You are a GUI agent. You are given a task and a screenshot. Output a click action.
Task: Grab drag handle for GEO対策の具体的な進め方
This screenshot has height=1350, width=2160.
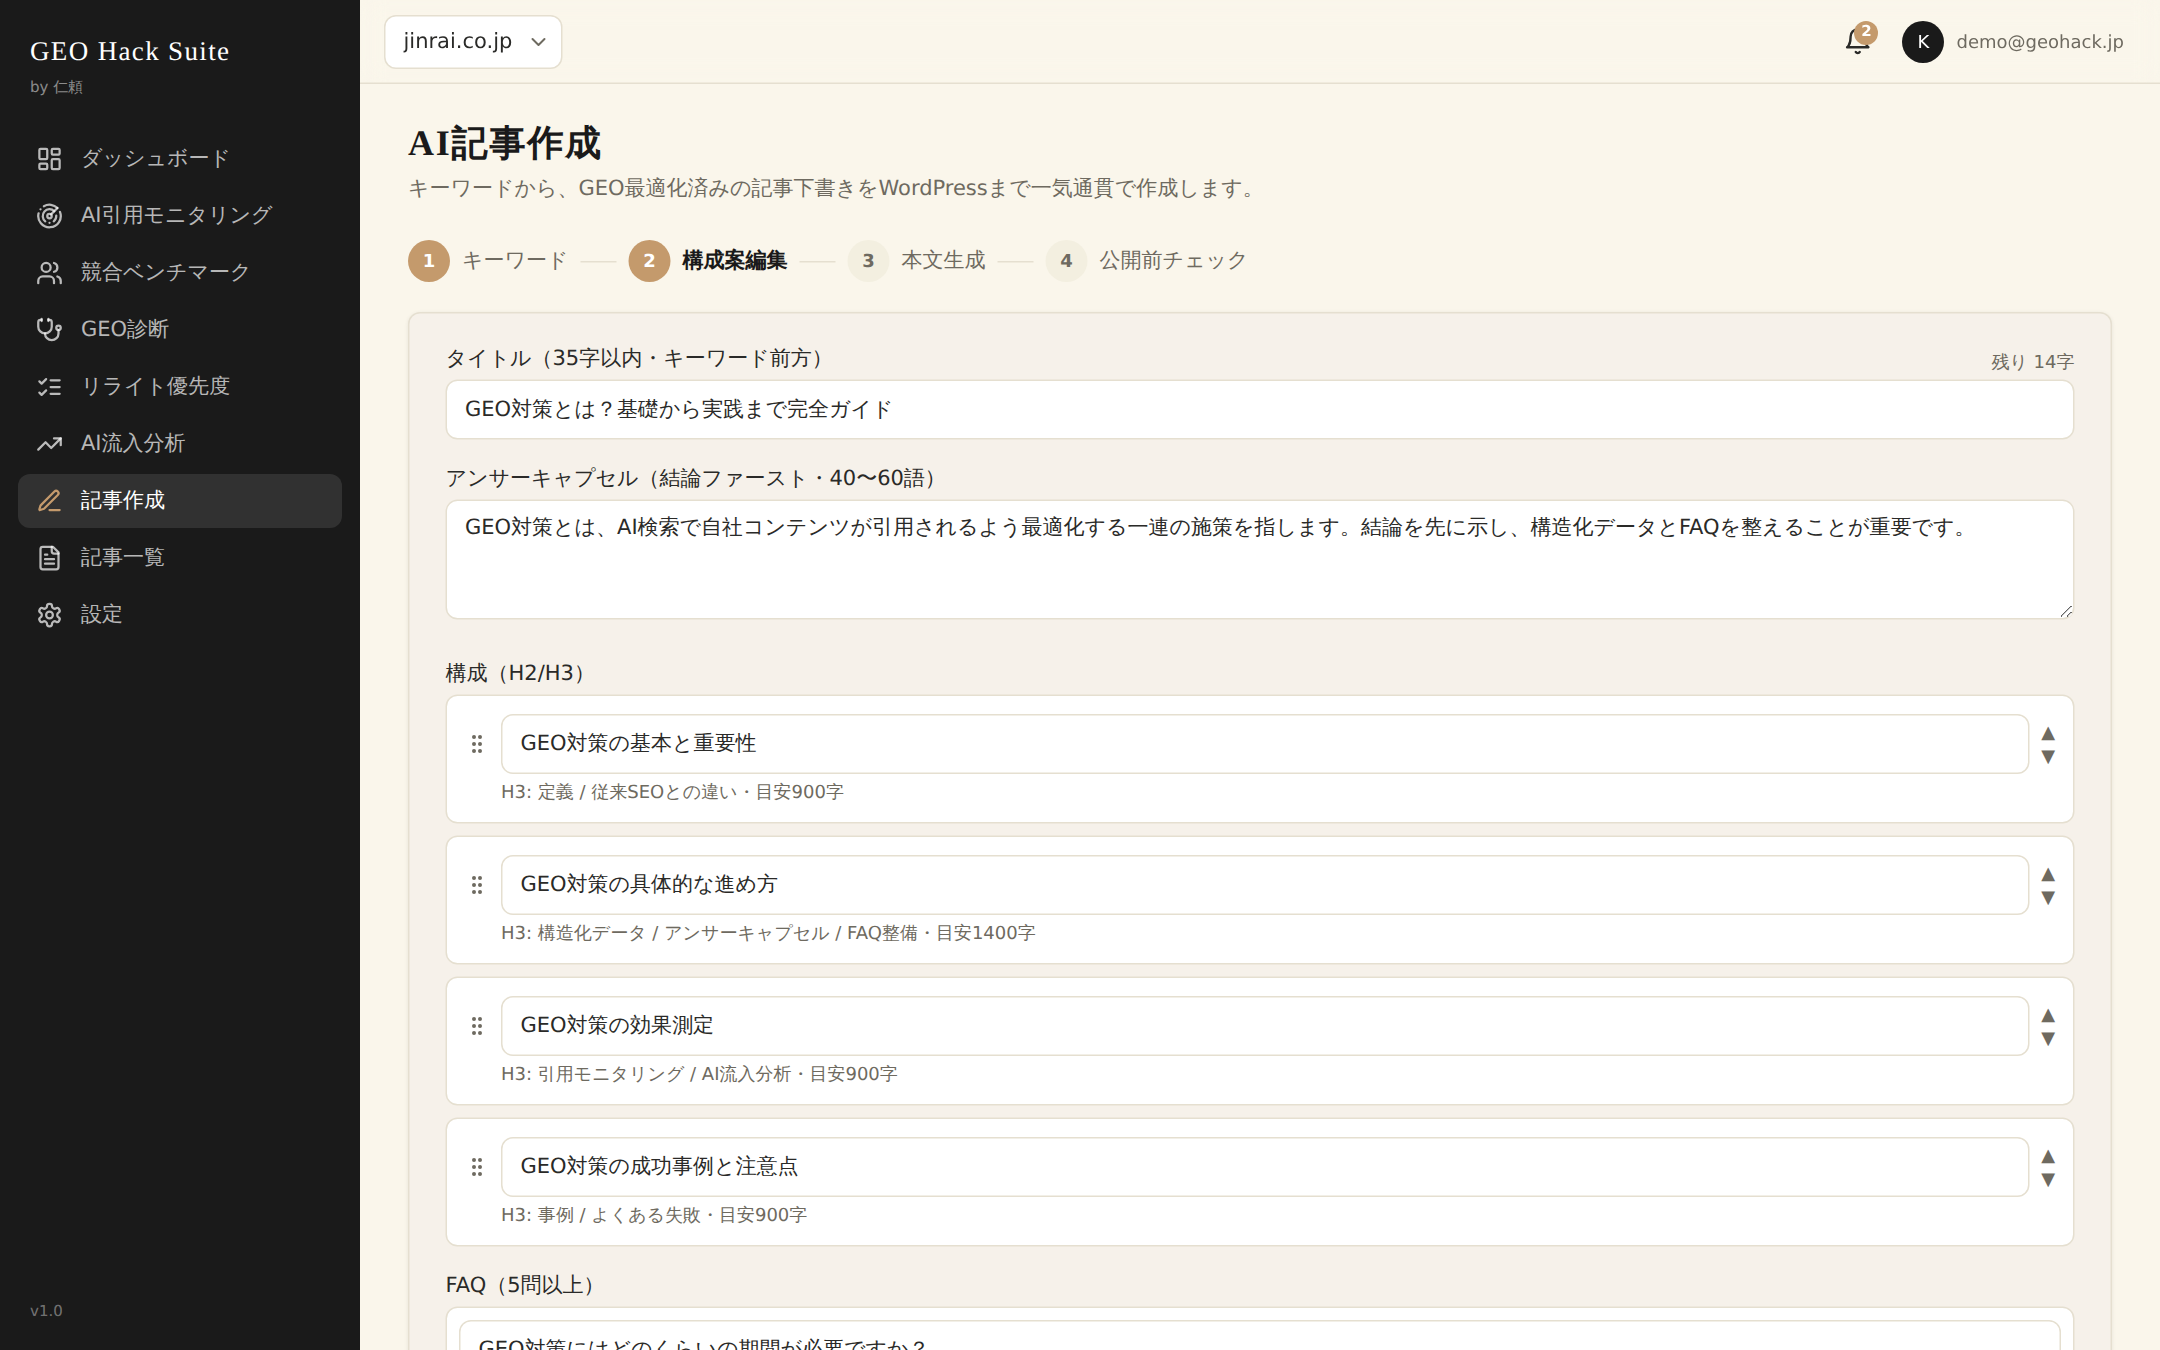coord(477,885)
